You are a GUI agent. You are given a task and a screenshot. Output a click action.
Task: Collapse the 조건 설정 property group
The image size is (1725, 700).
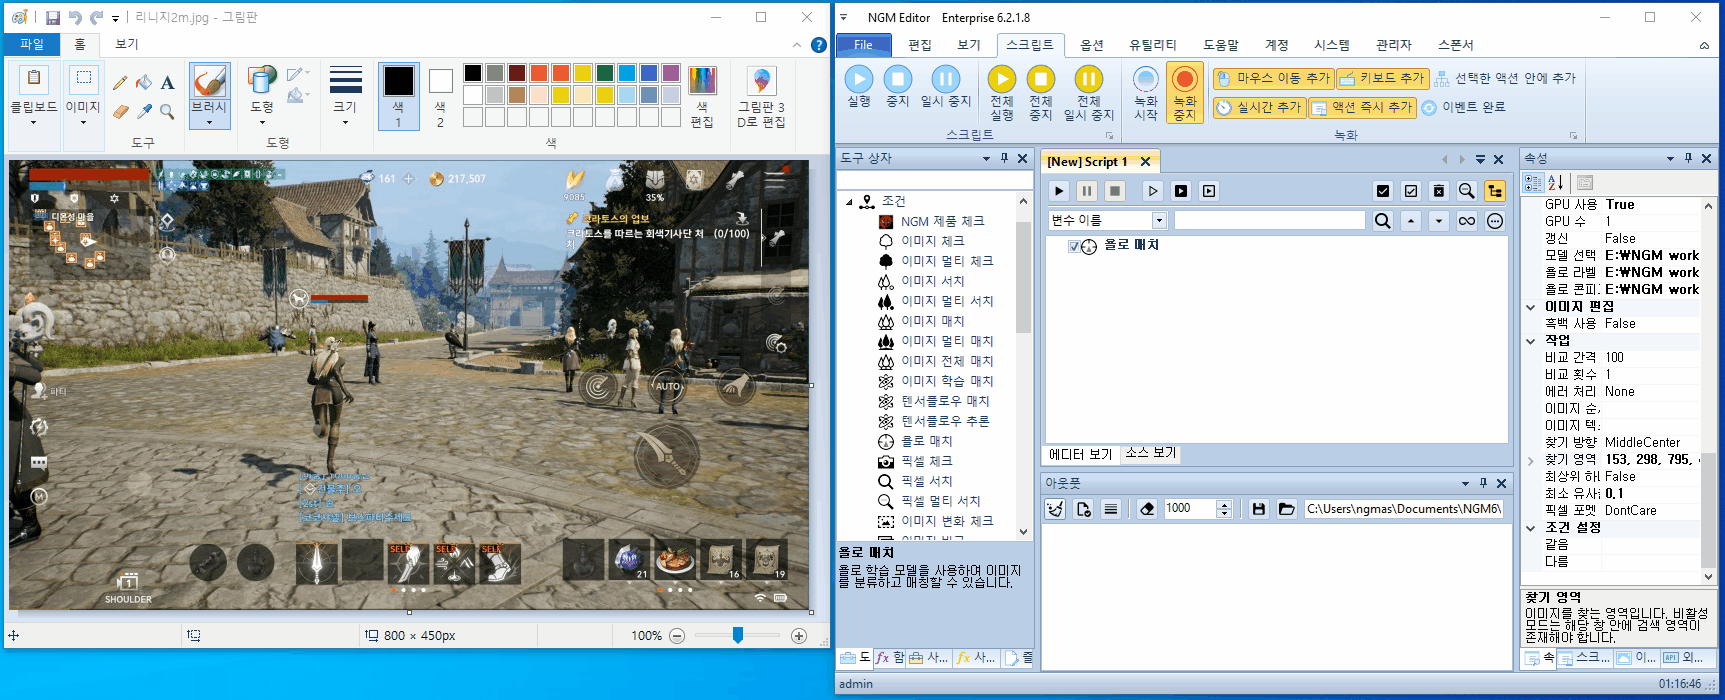[1531, 528]
